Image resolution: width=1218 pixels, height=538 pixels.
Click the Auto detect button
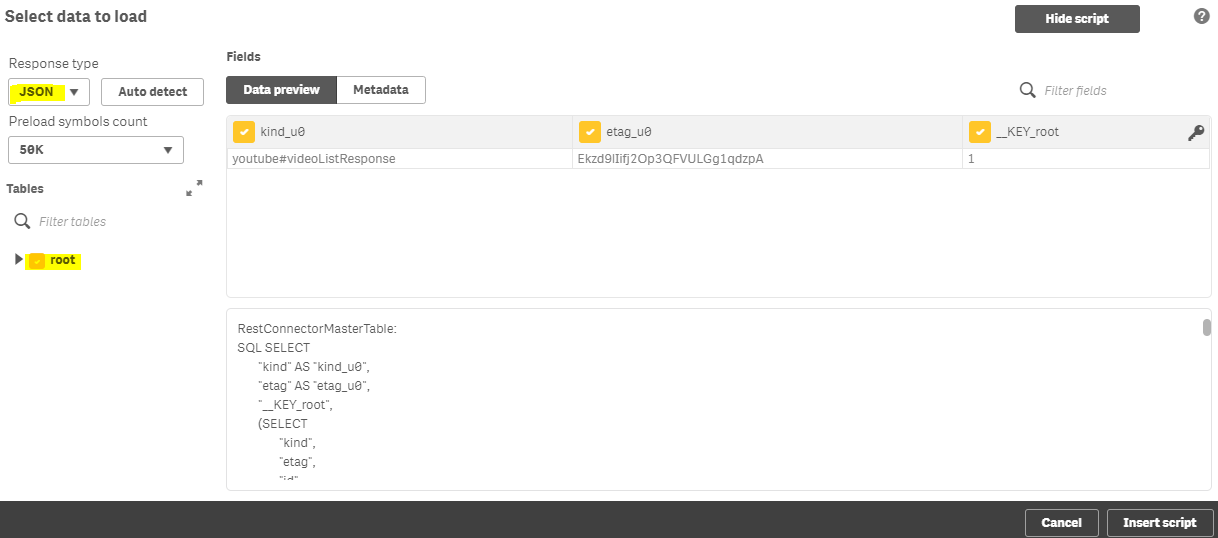tap(153, 92)
